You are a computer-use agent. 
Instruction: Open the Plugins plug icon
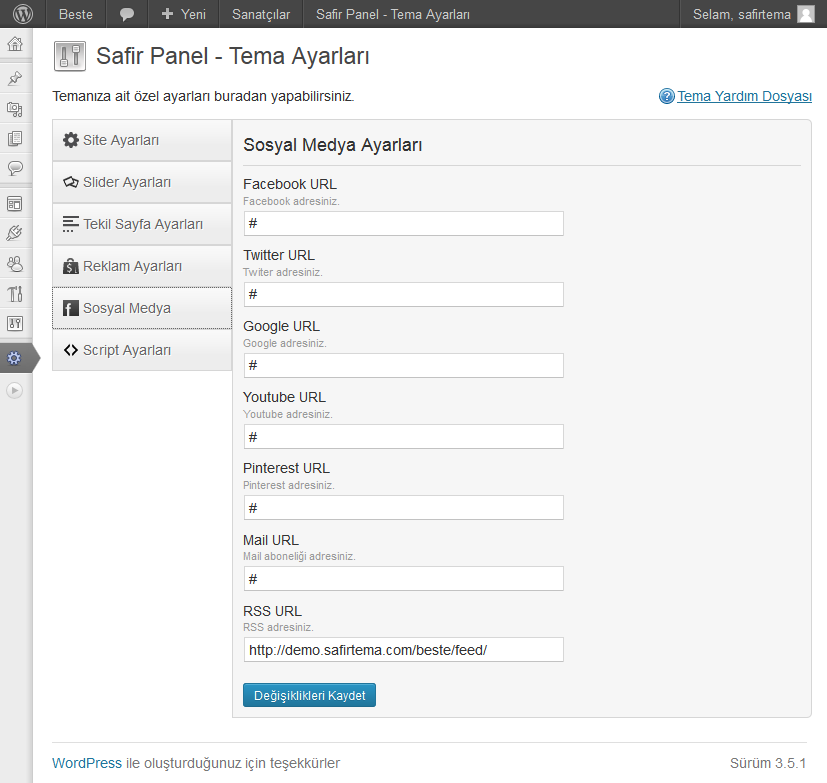(15, 233)
